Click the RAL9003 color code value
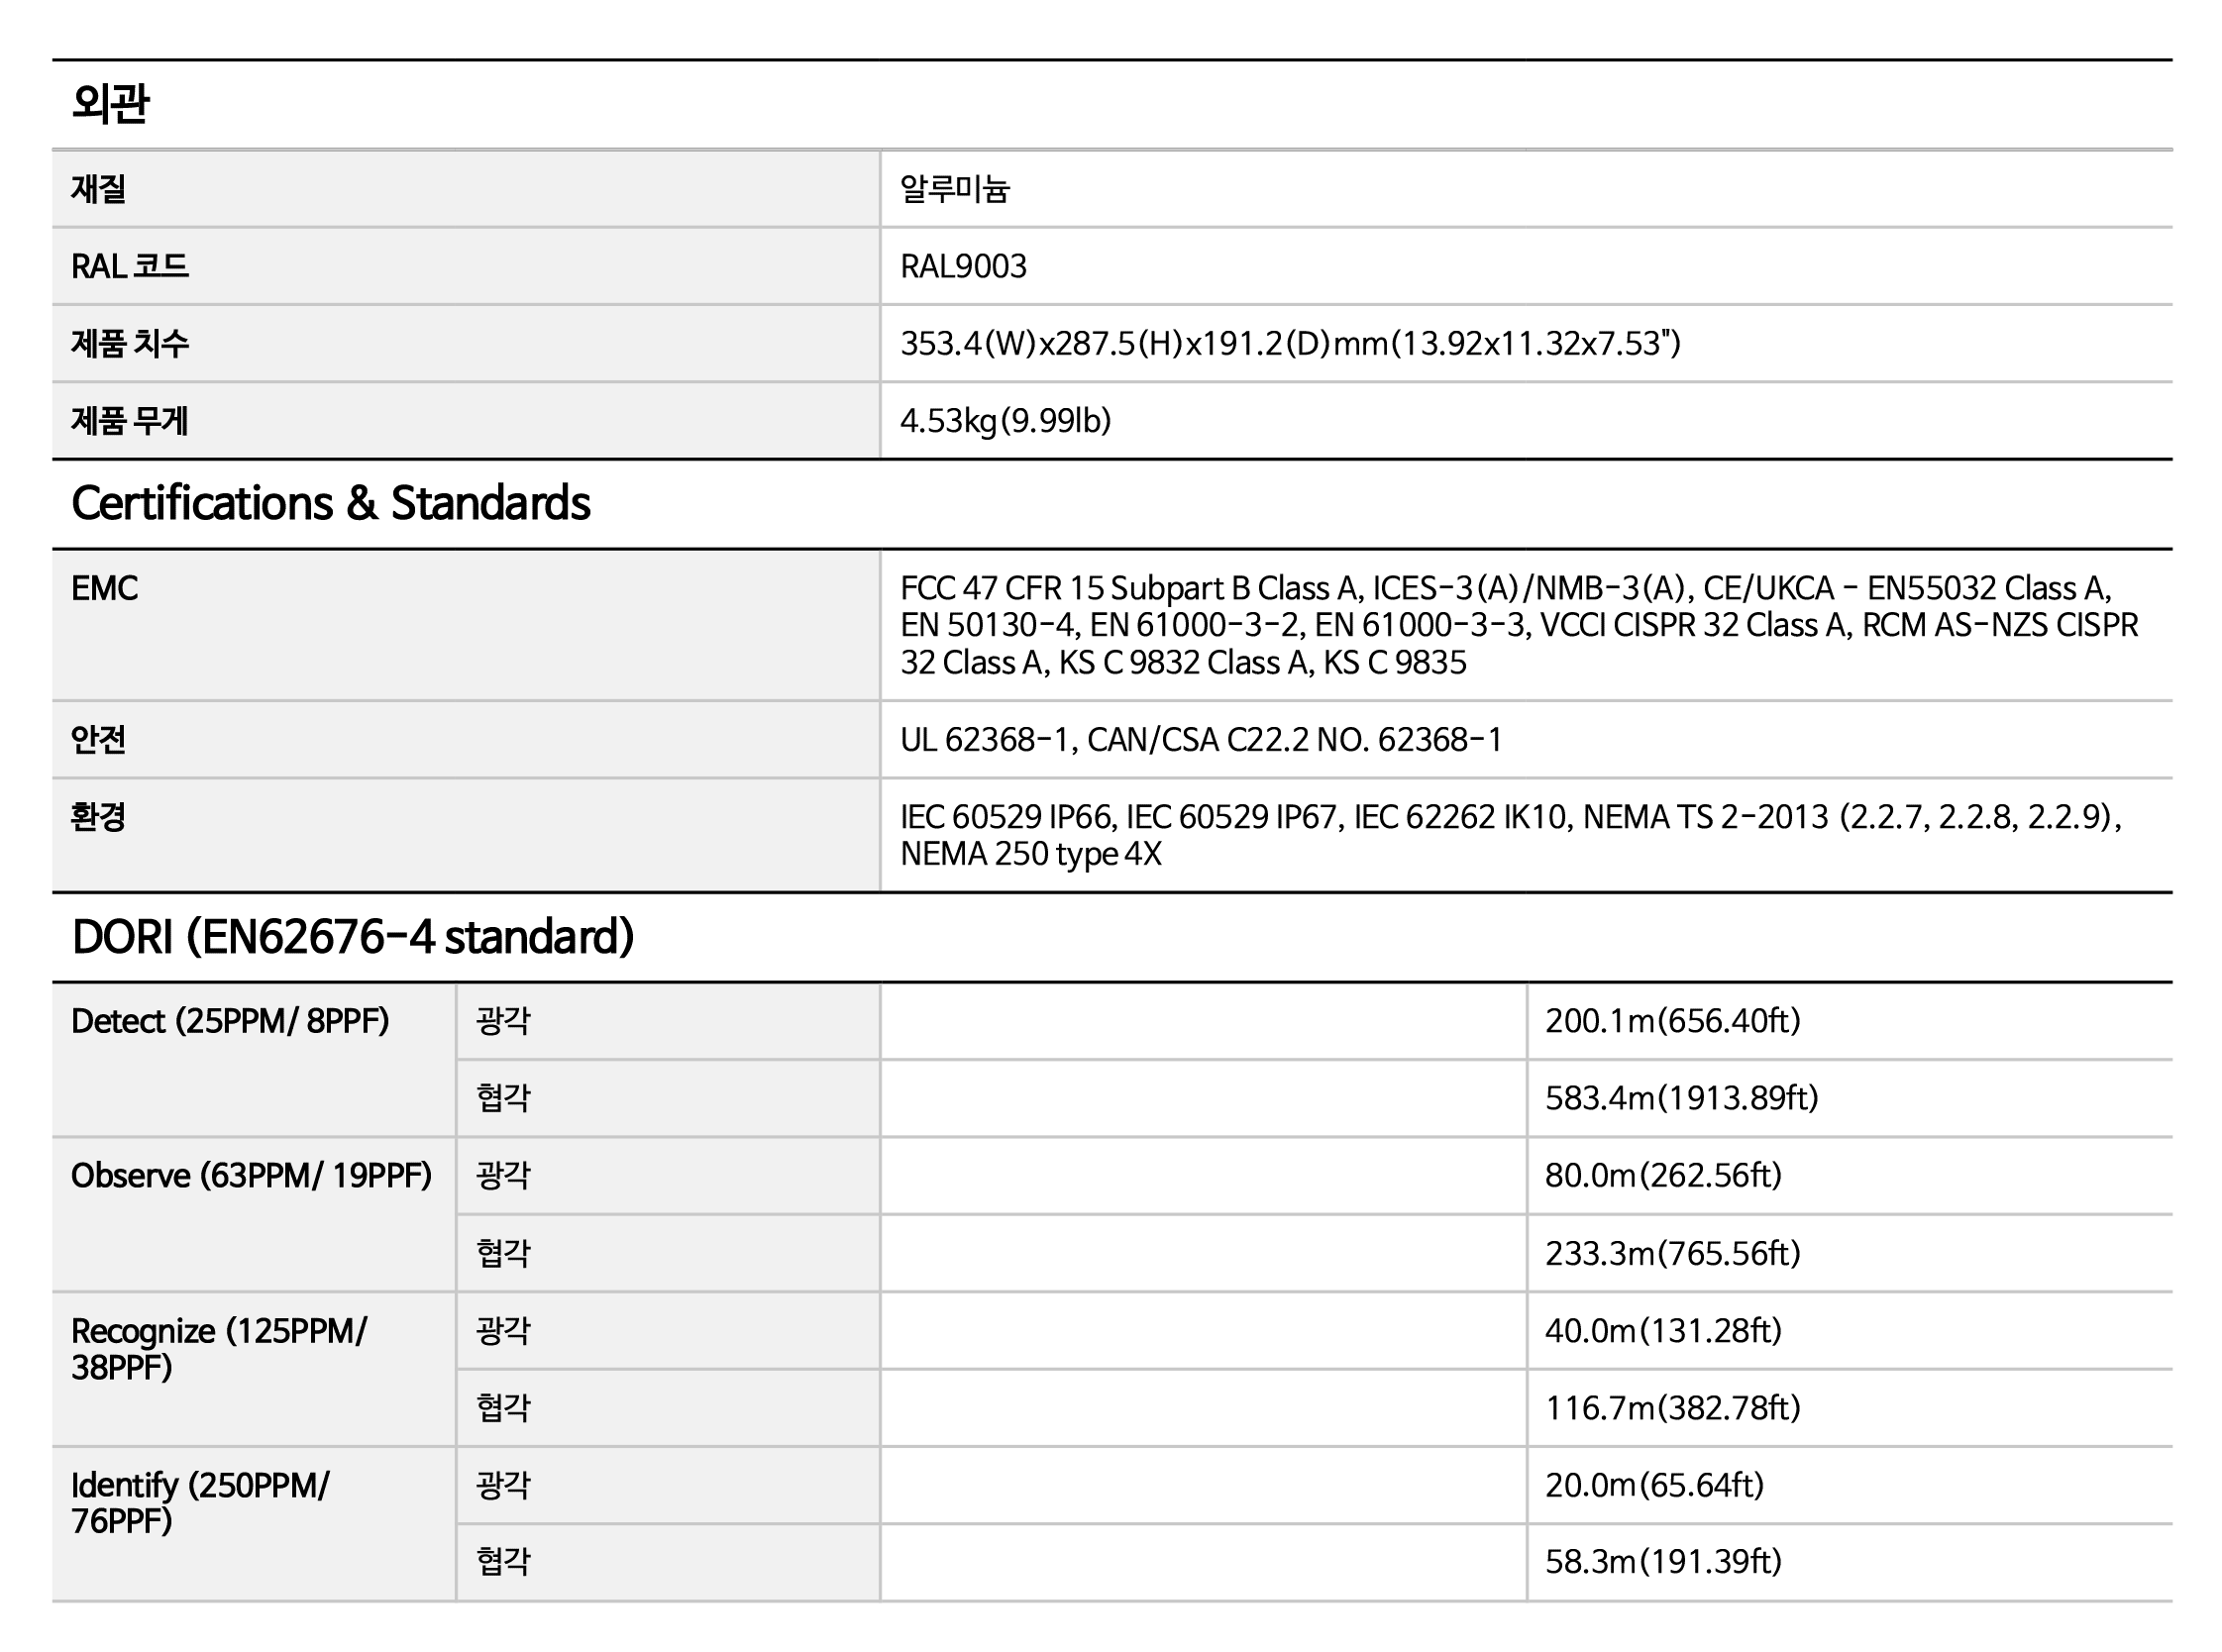 coord(963,266)
